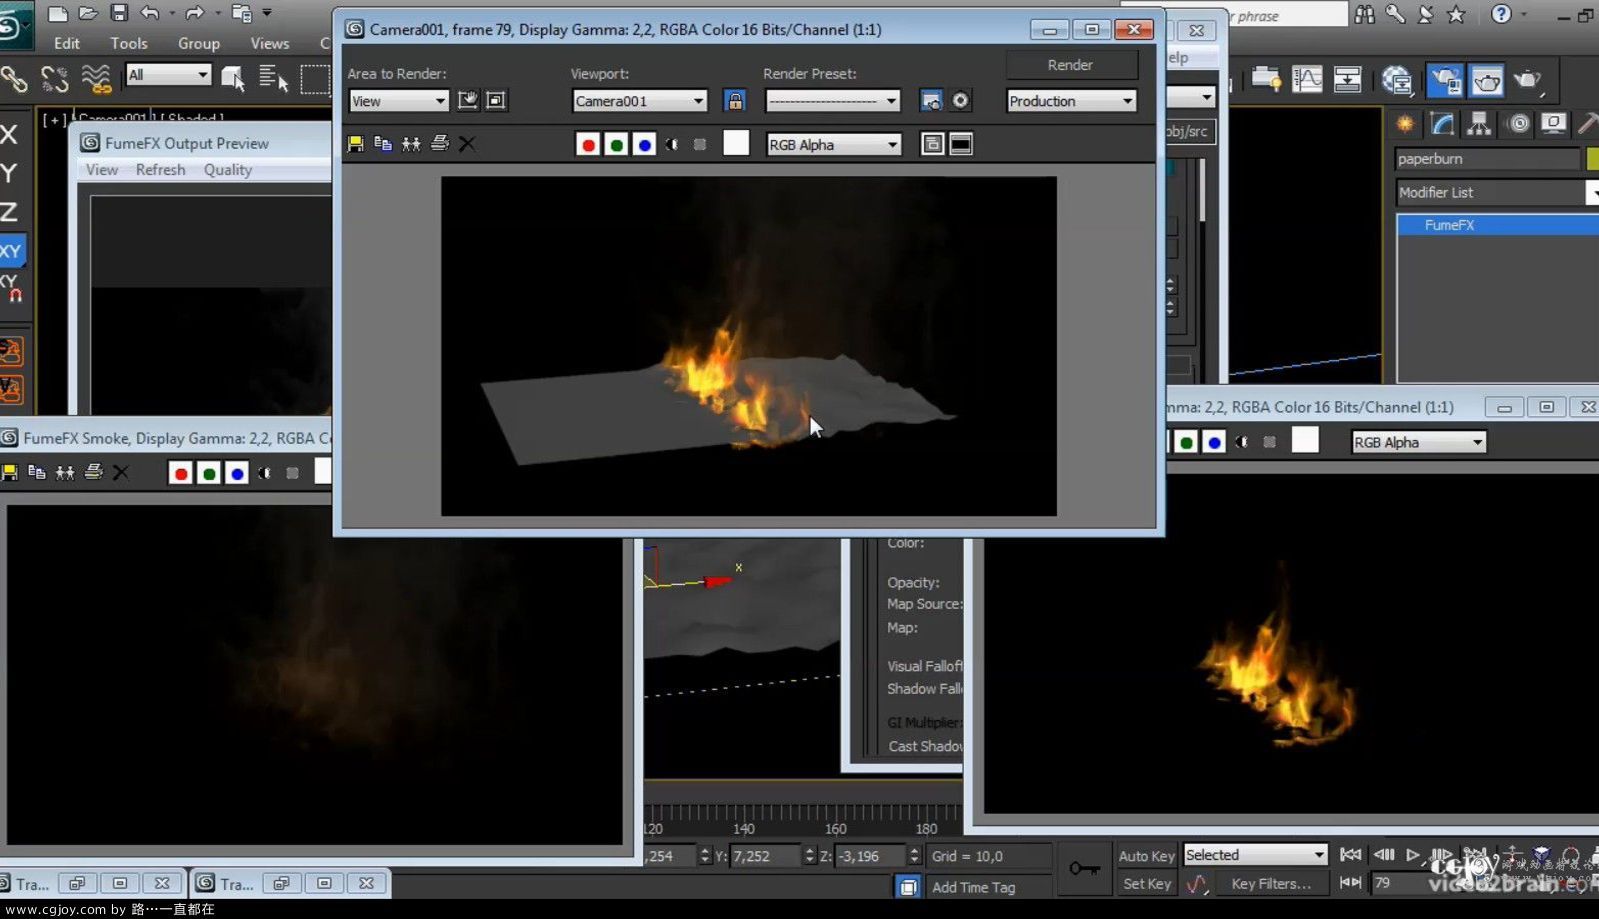Open Selected key filter dropdown
The height and width of the screenshot is (919, 1599).
point(1255,855)
